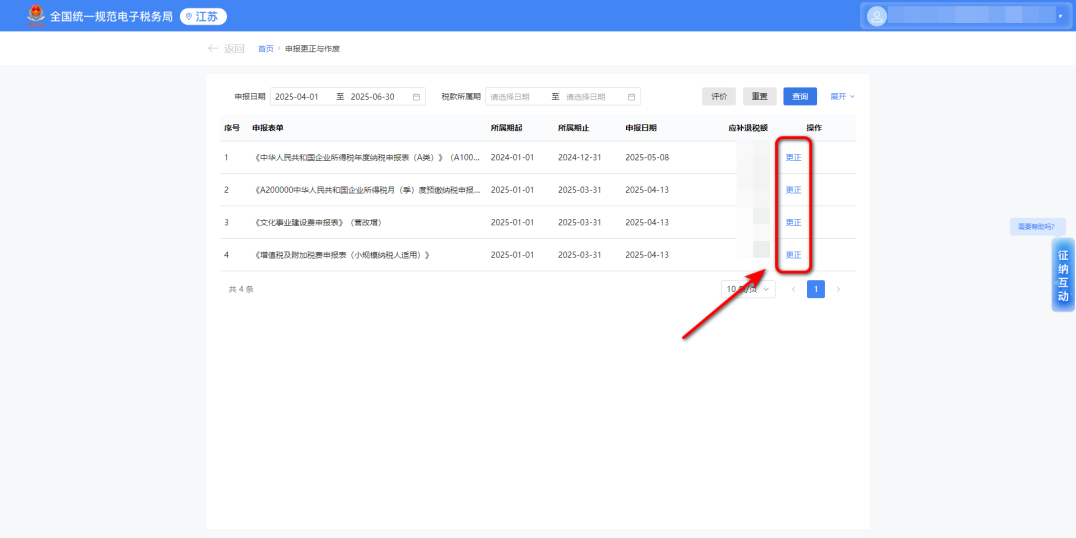This screenshot has width=1076, height=538.
Task: Click the 税款所属期 start date field
Action: [516, 97]
